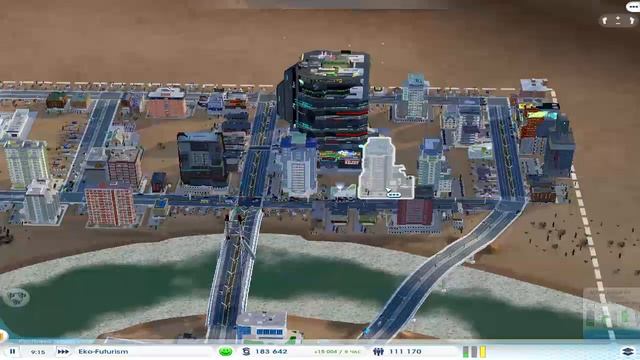
Task: Click the middle icon in top-right pill
Action: 618,20
